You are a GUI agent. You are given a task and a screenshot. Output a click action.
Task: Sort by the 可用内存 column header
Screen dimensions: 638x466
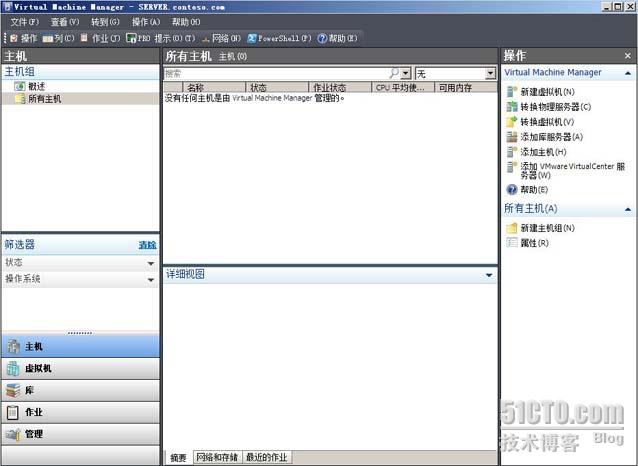click(465, 87)
